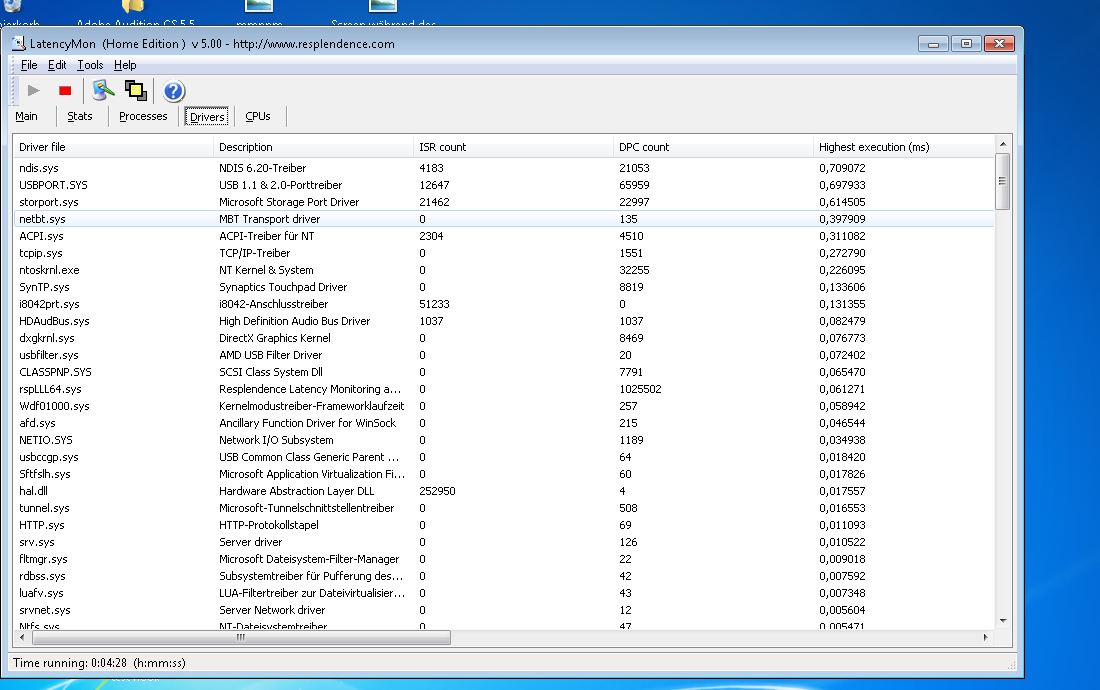Select the luafv.sys driver row
The image size is (1100, 690).
pyautogui.click(x=504, y=593)
